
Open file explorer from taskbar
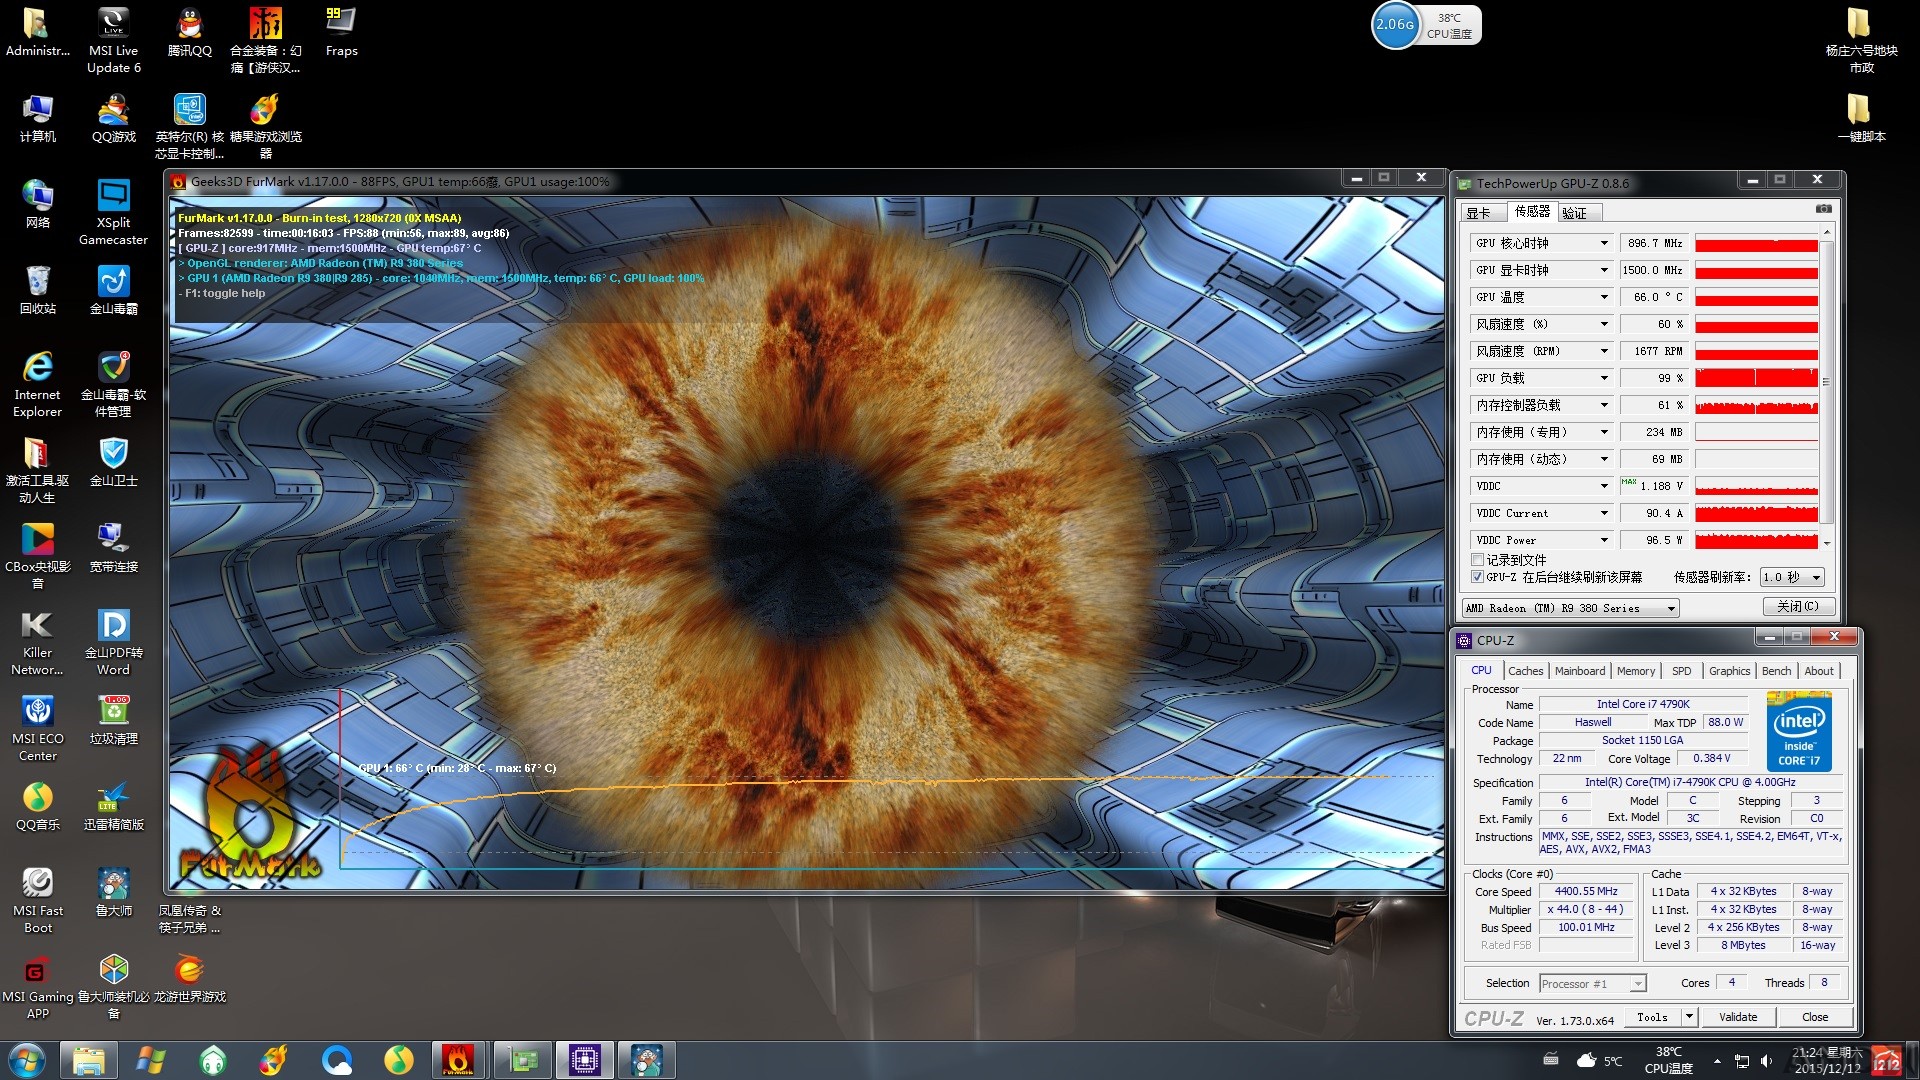click(89, 1060)
